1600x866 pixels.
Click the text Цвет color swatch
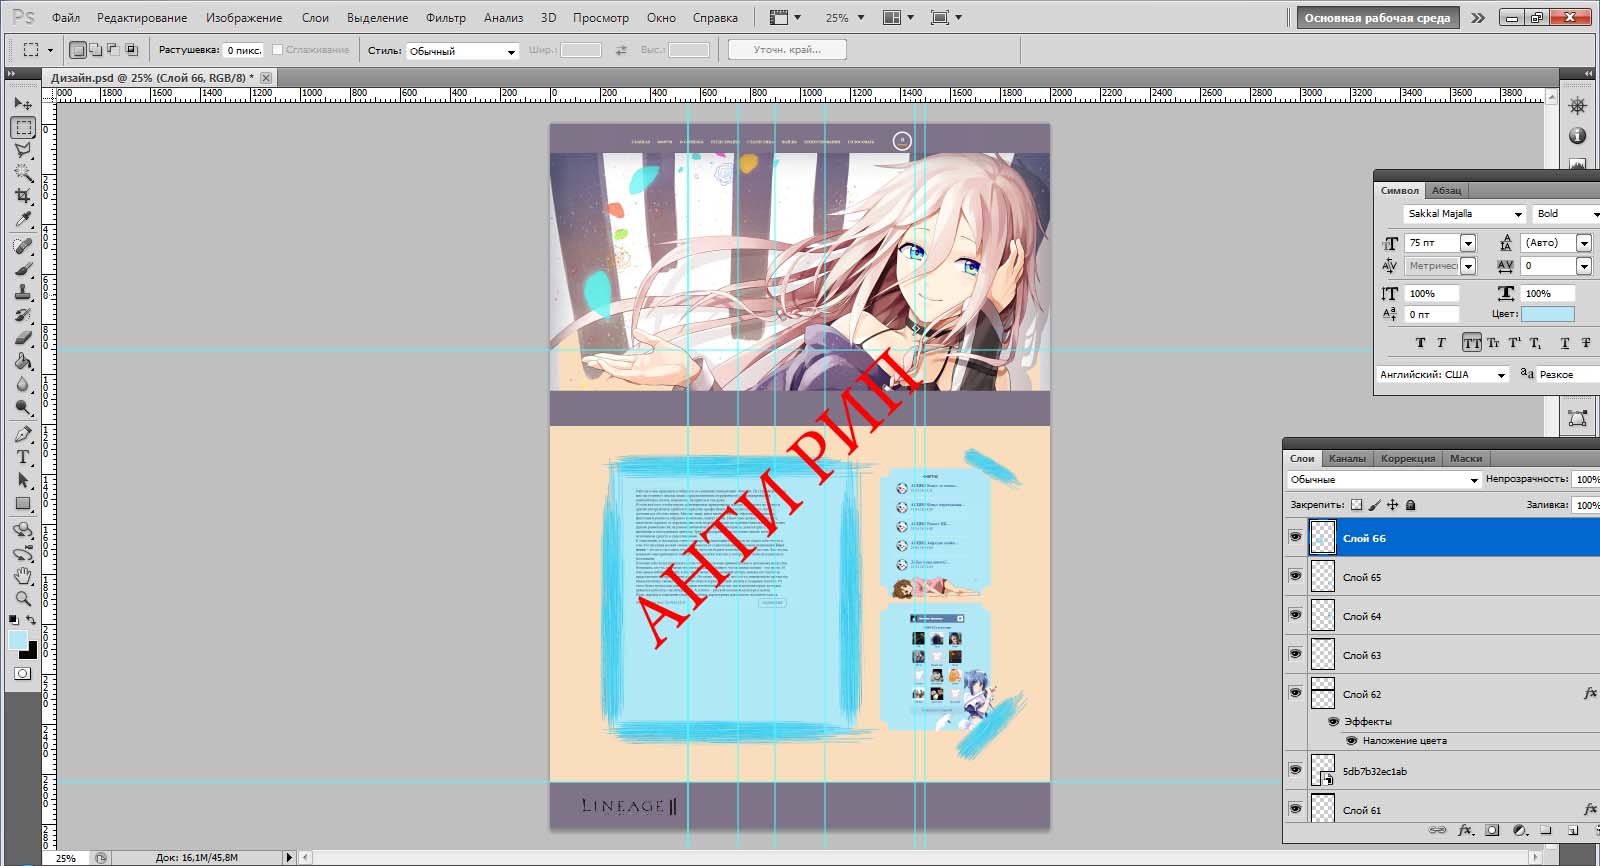(x=1548, y=314)
